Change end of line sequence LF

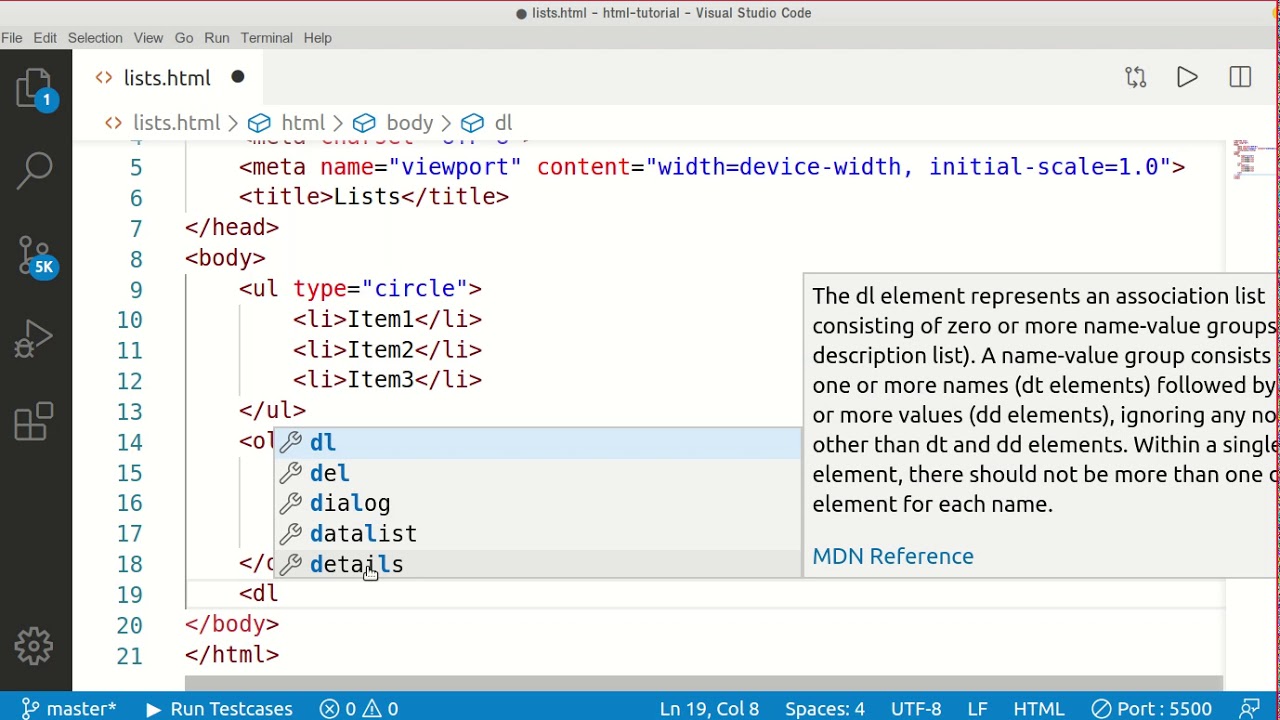coord(977,708)
